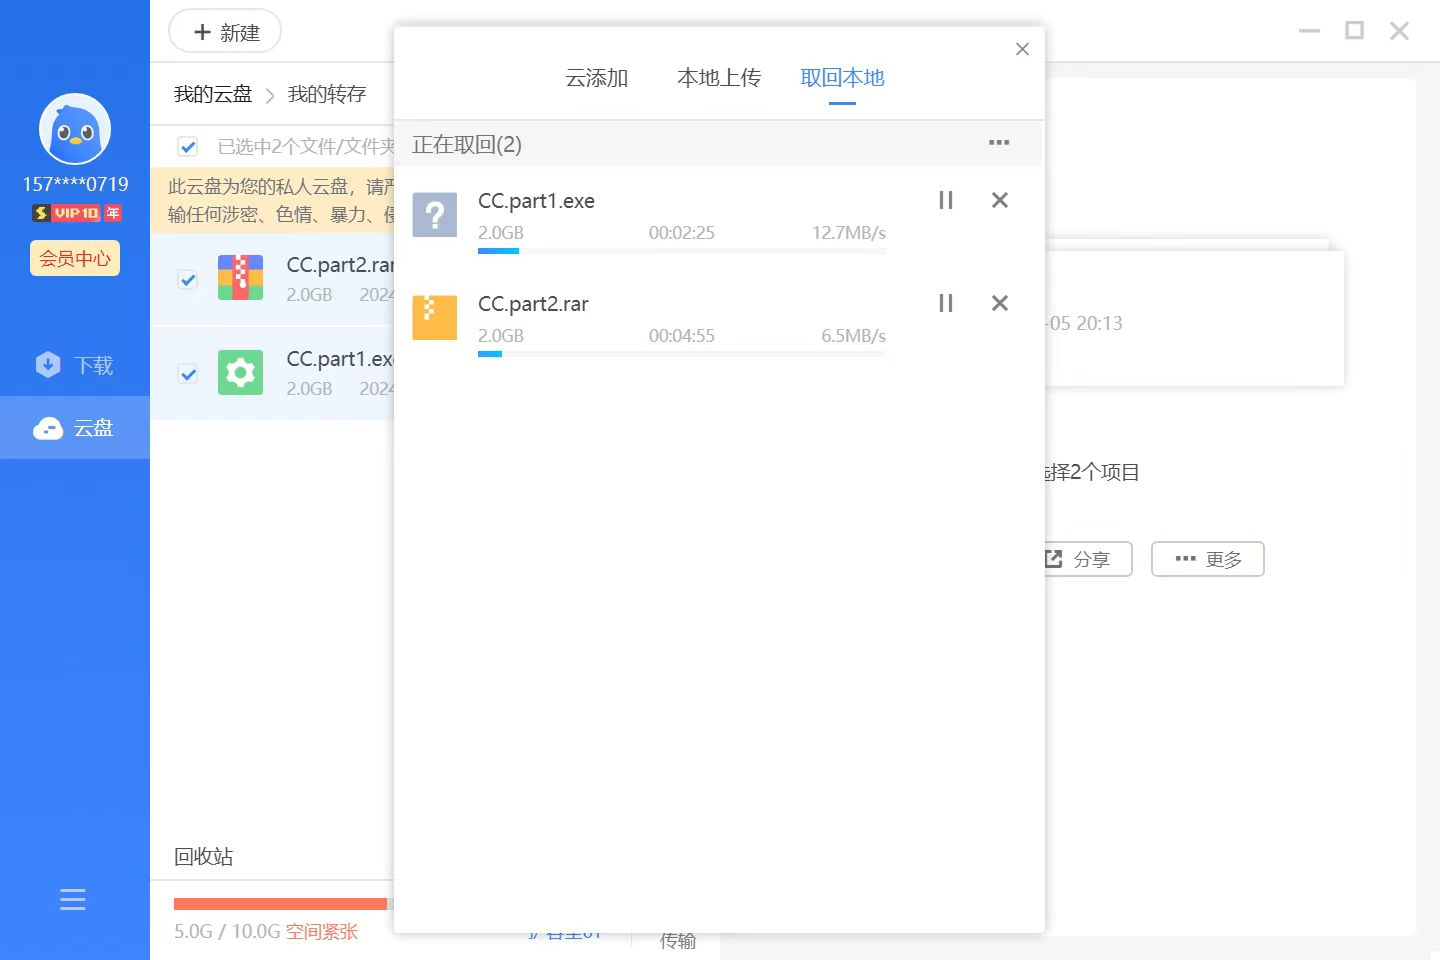This screenshot has width=1440, height=960.
Task: Switch to 云添加 tab
Action: (596, 77)
